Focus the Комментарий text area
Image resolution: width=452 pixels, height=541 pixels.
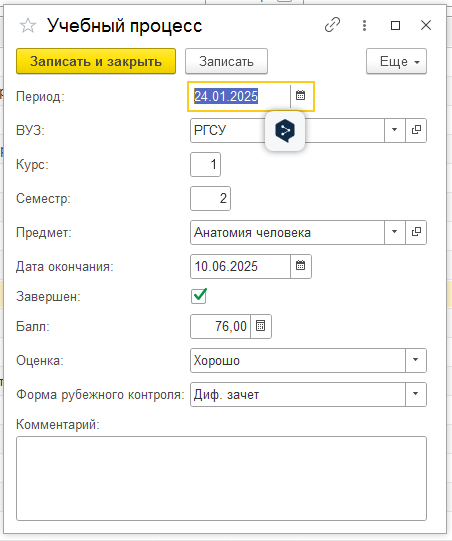[x=222, y=478]
